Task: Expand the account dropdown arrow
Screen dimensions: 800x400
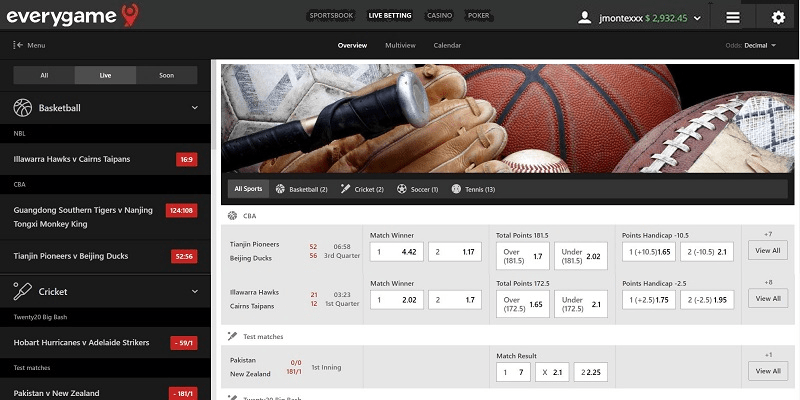Action: pyautogui.click(x=697, y=18)
